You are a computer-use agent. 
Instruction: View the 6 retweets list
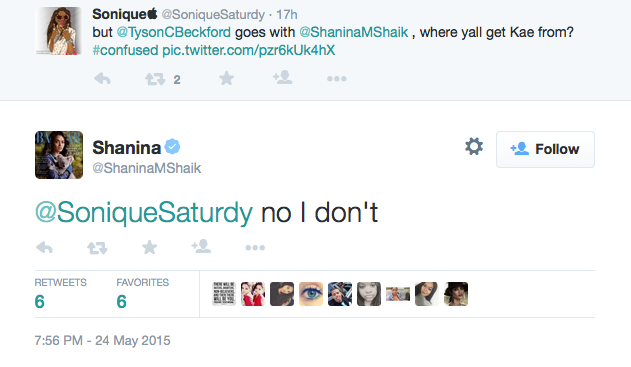(x=60, y=295)
